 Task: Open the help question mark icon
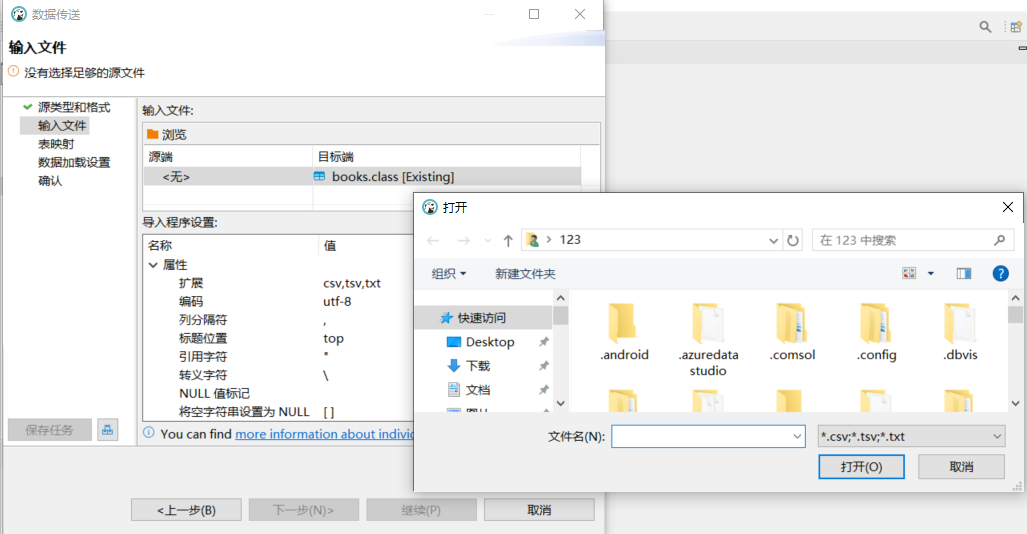(999, 273)
